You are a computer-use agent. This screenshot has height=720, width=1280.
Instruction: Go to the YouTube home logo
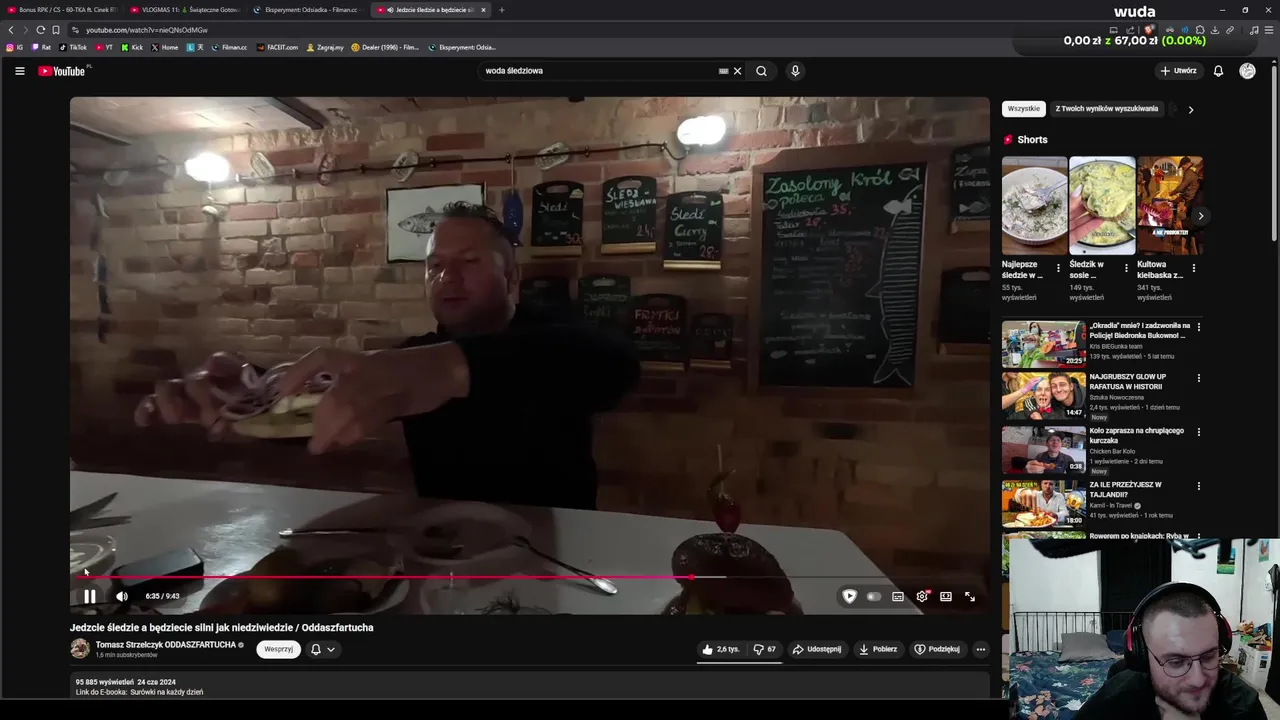coord(62,71)
